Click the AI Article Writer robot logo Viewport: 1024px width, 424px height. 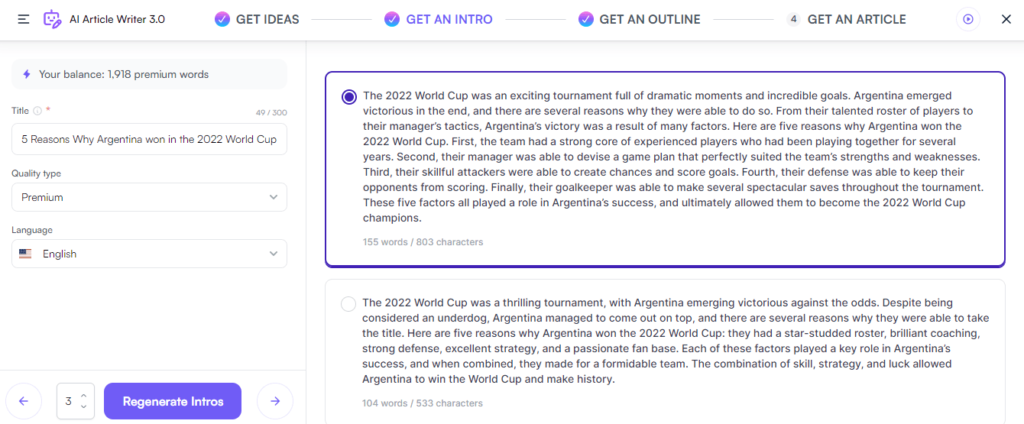(52, 19)
